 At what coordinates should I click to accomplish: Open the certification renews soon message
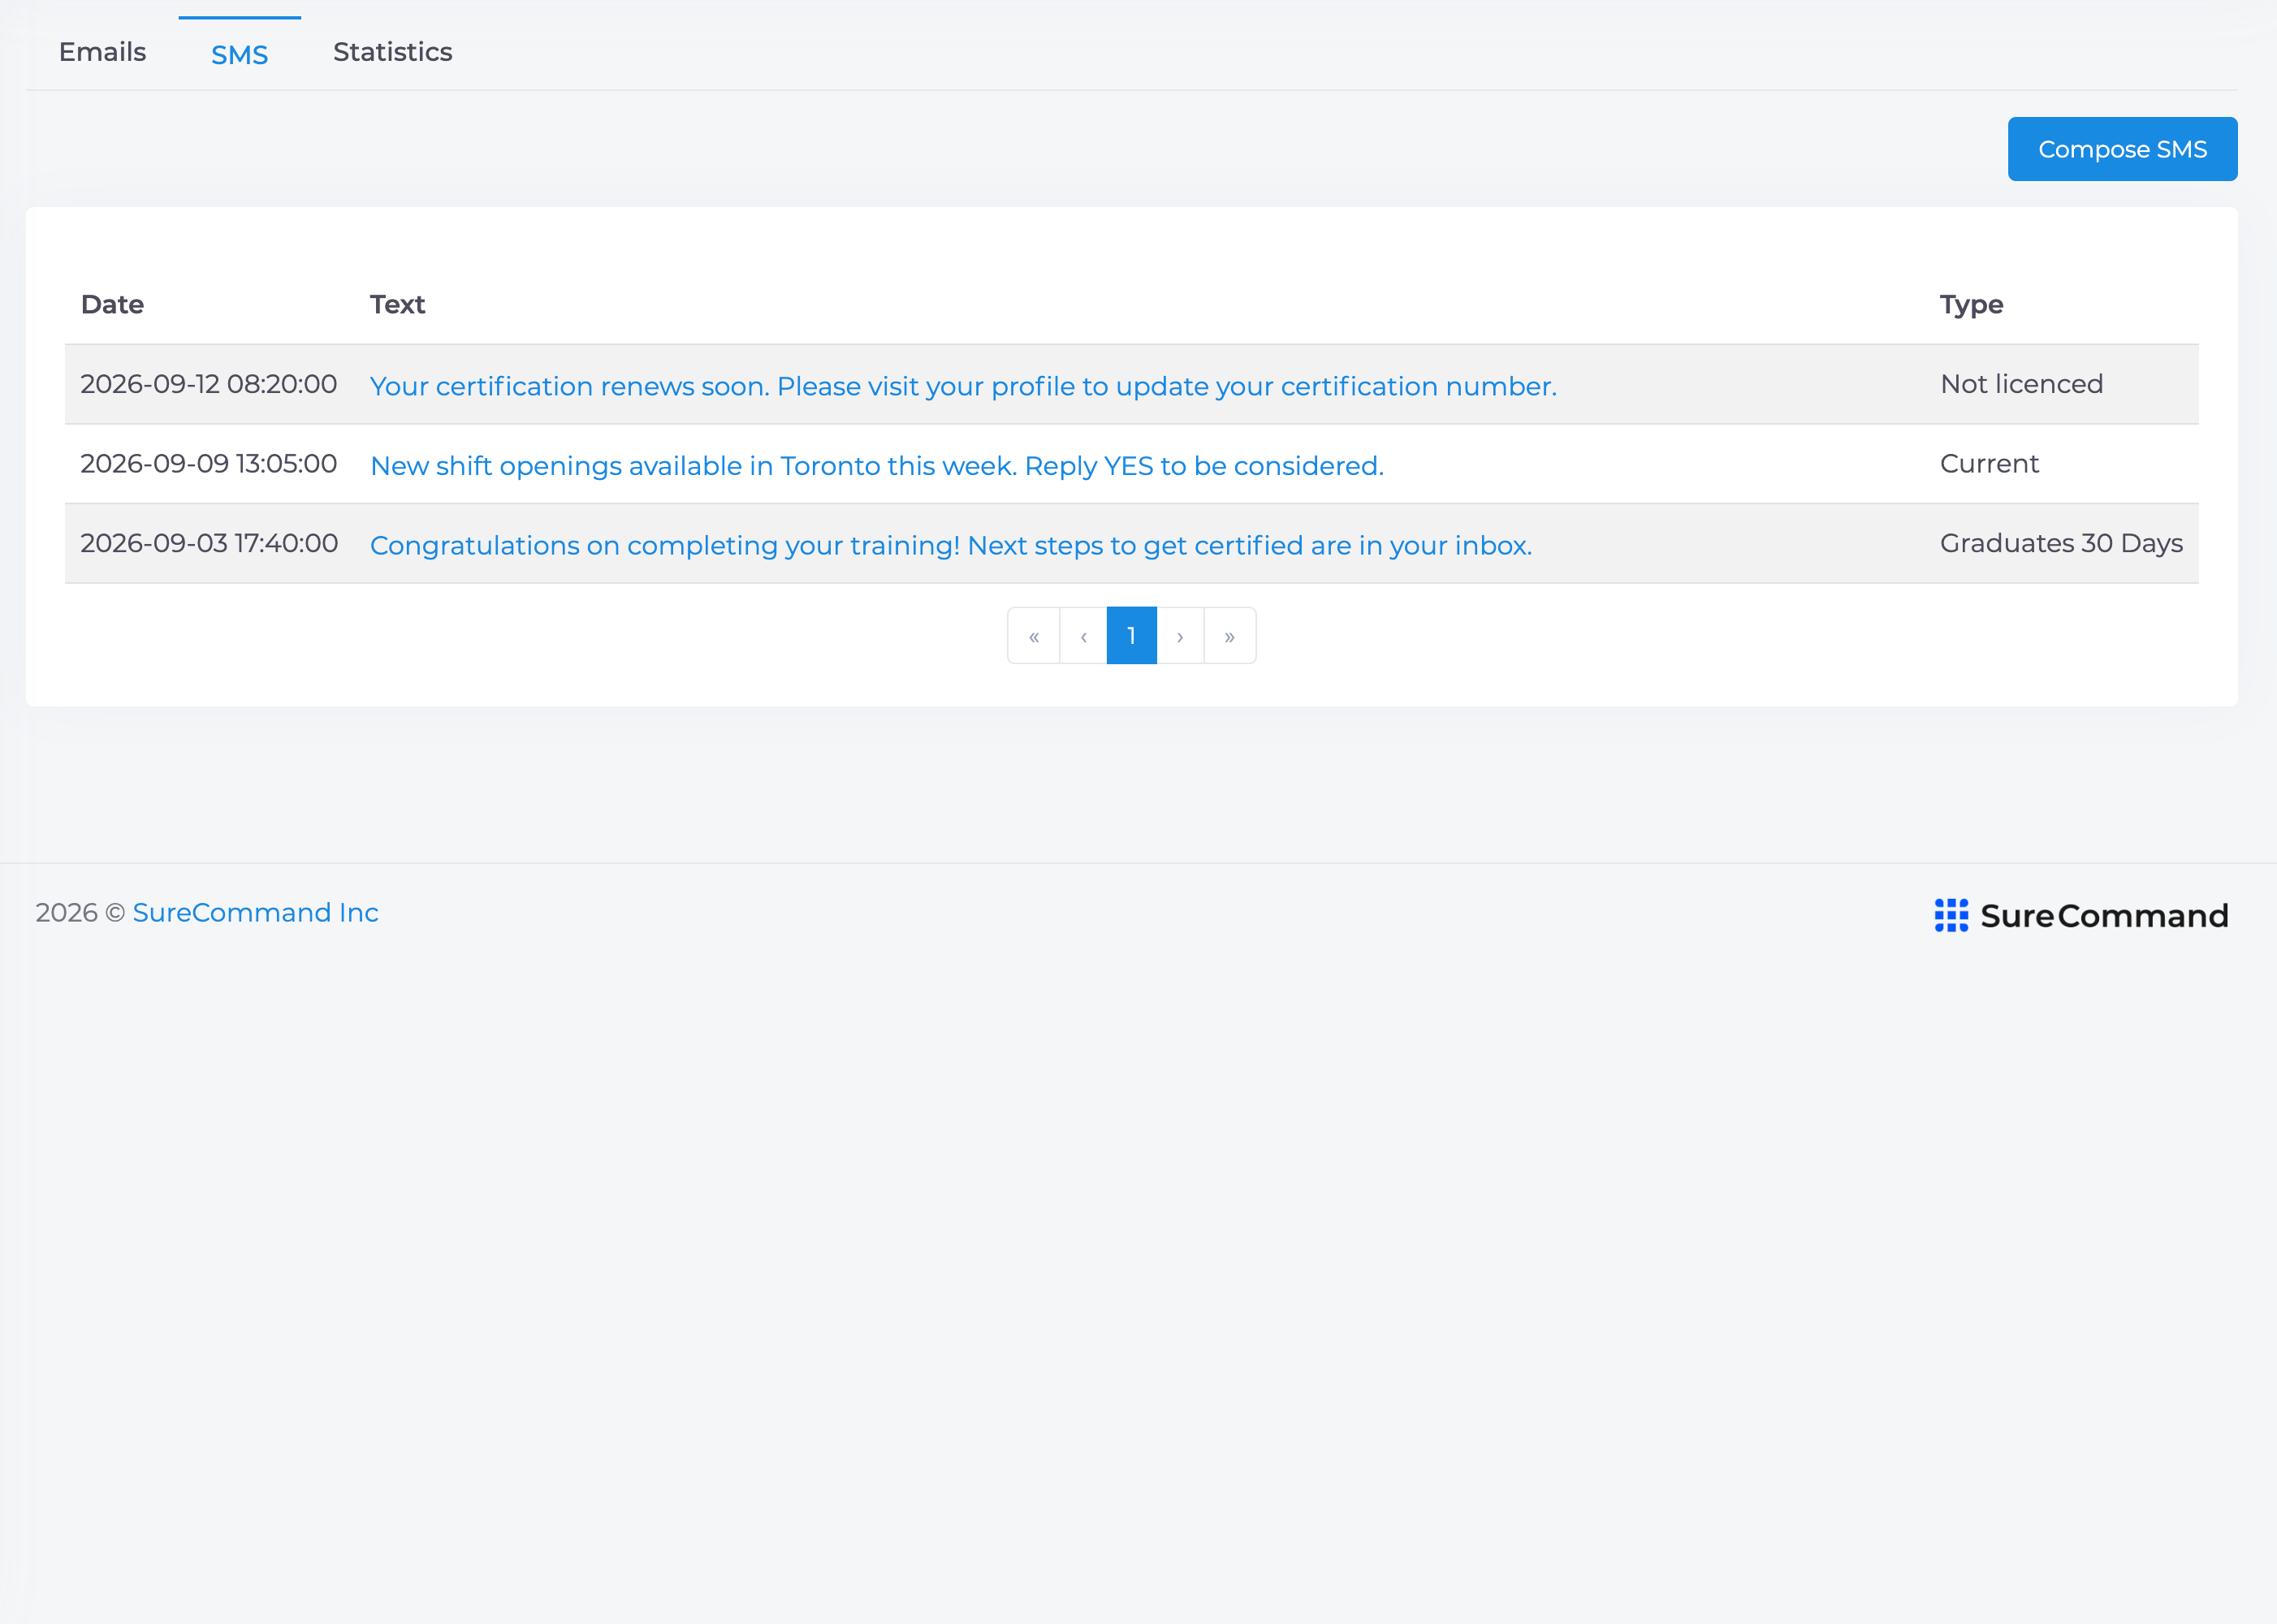coord(963,386)
